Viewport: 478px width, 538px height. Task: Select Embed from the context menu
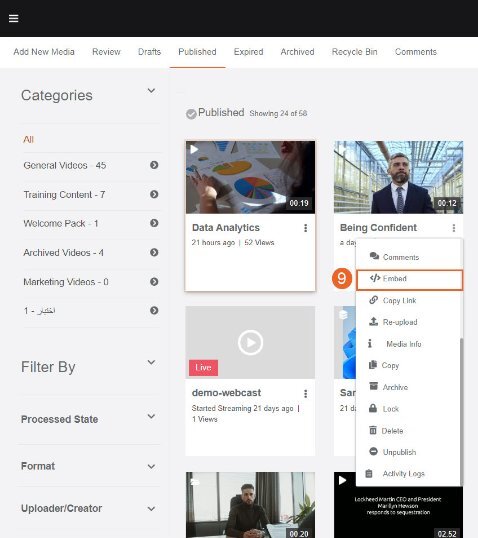click(x=410, y=280)
